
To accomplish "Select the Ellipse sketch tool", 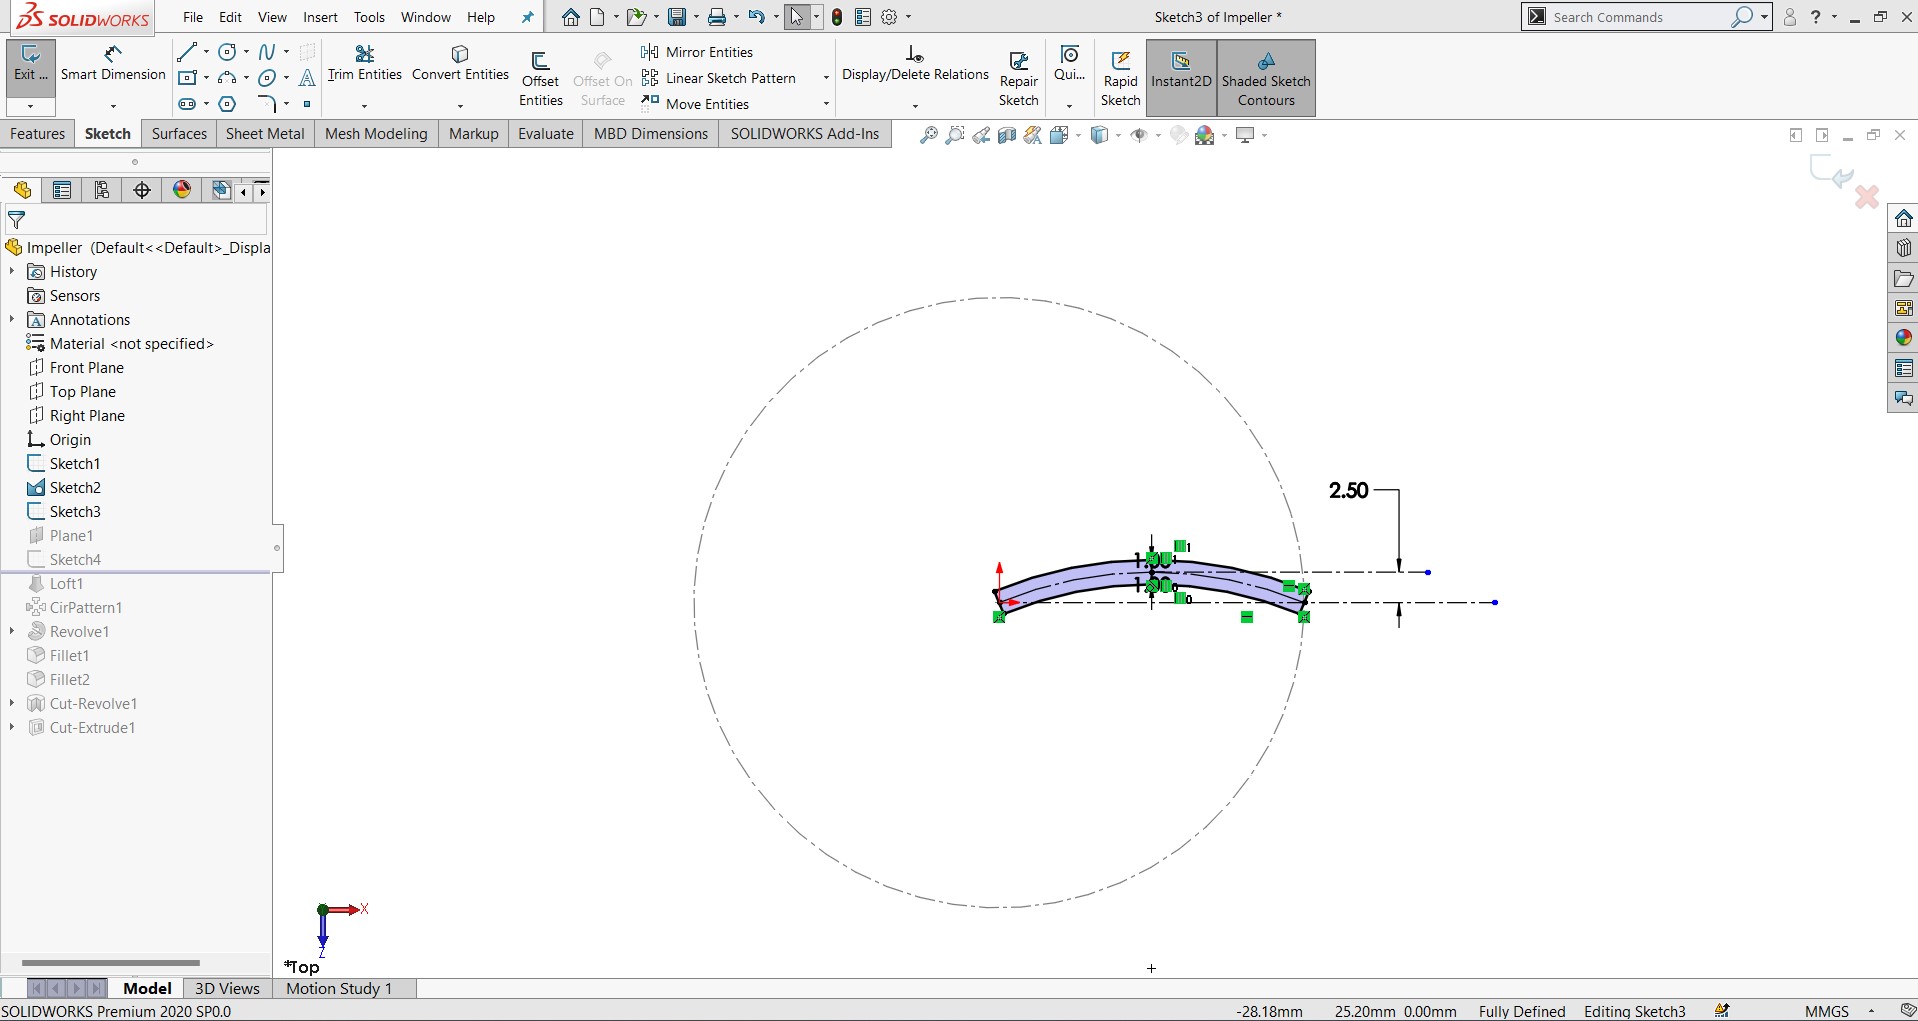I will pyautogui.click(x=267, y=78).
